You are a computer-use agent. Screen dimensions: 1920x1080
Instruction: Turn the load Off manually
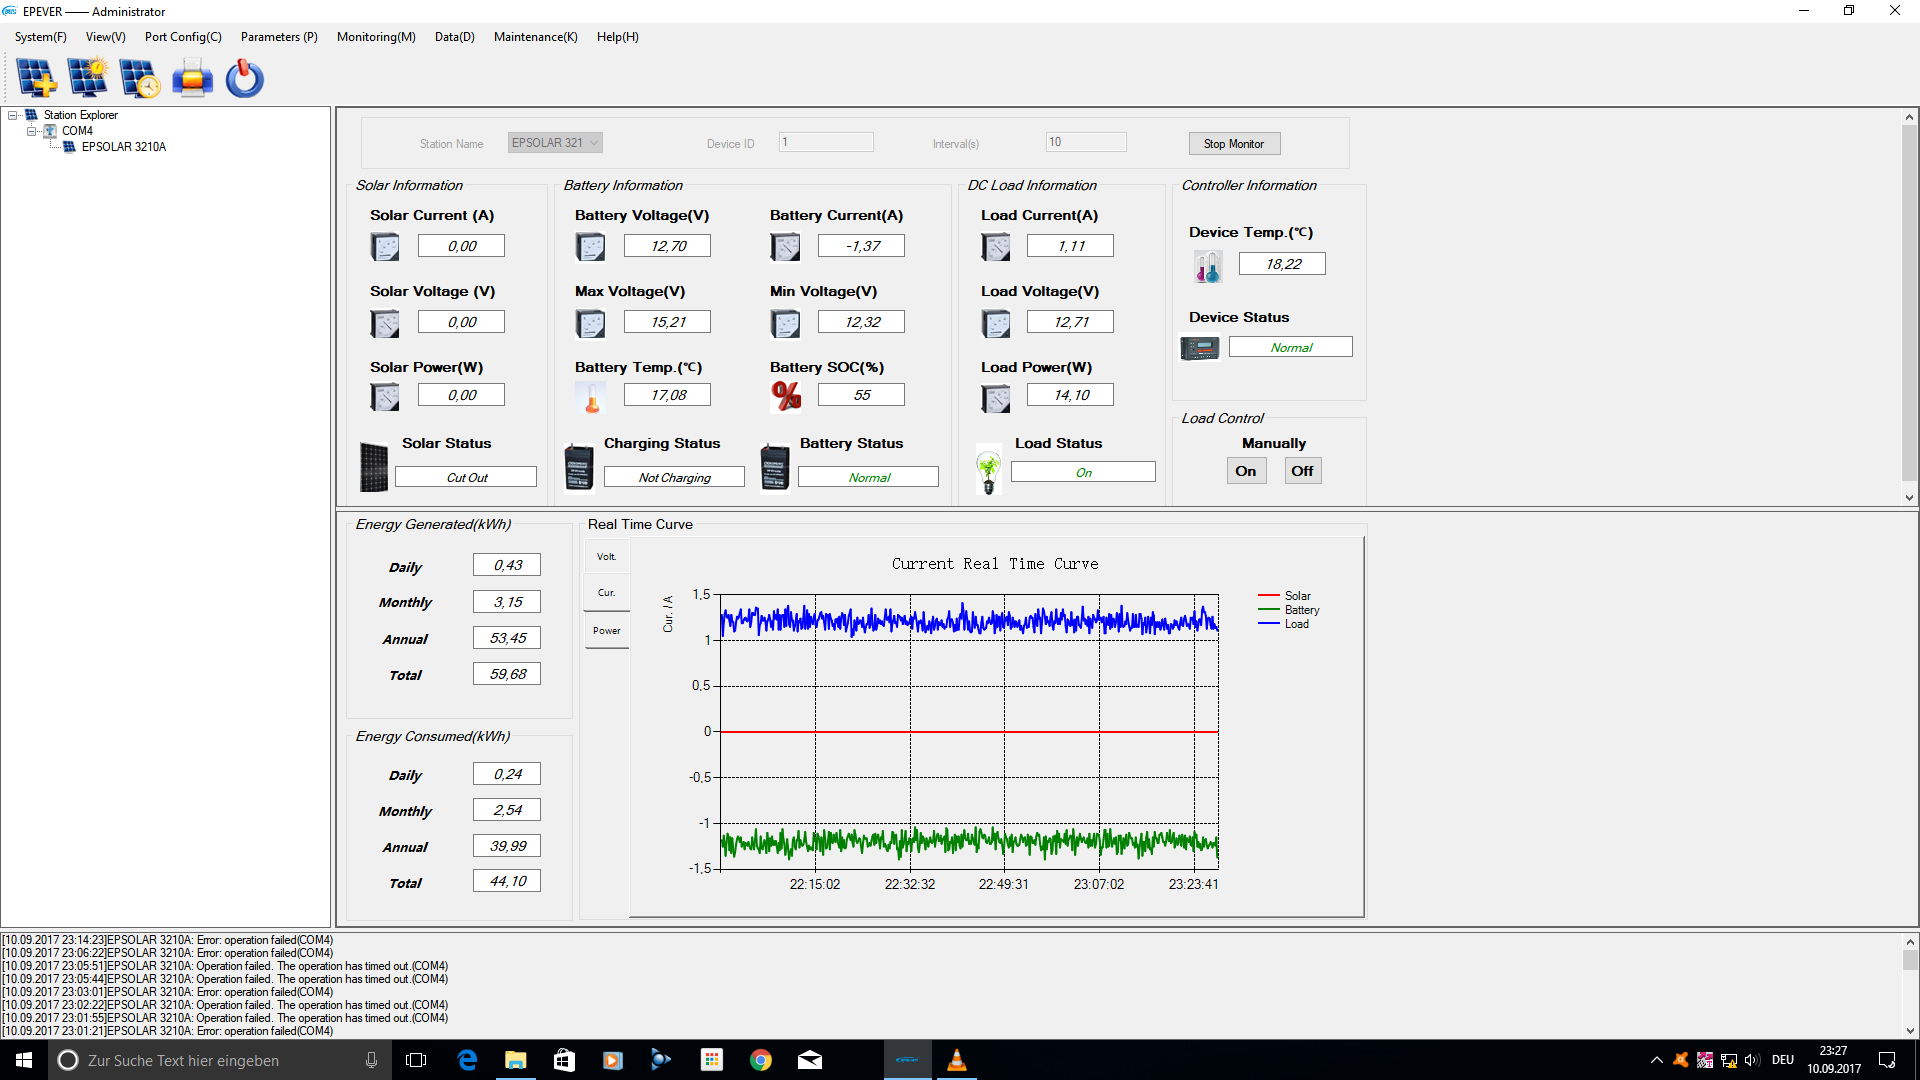[x=1302, y=471]
